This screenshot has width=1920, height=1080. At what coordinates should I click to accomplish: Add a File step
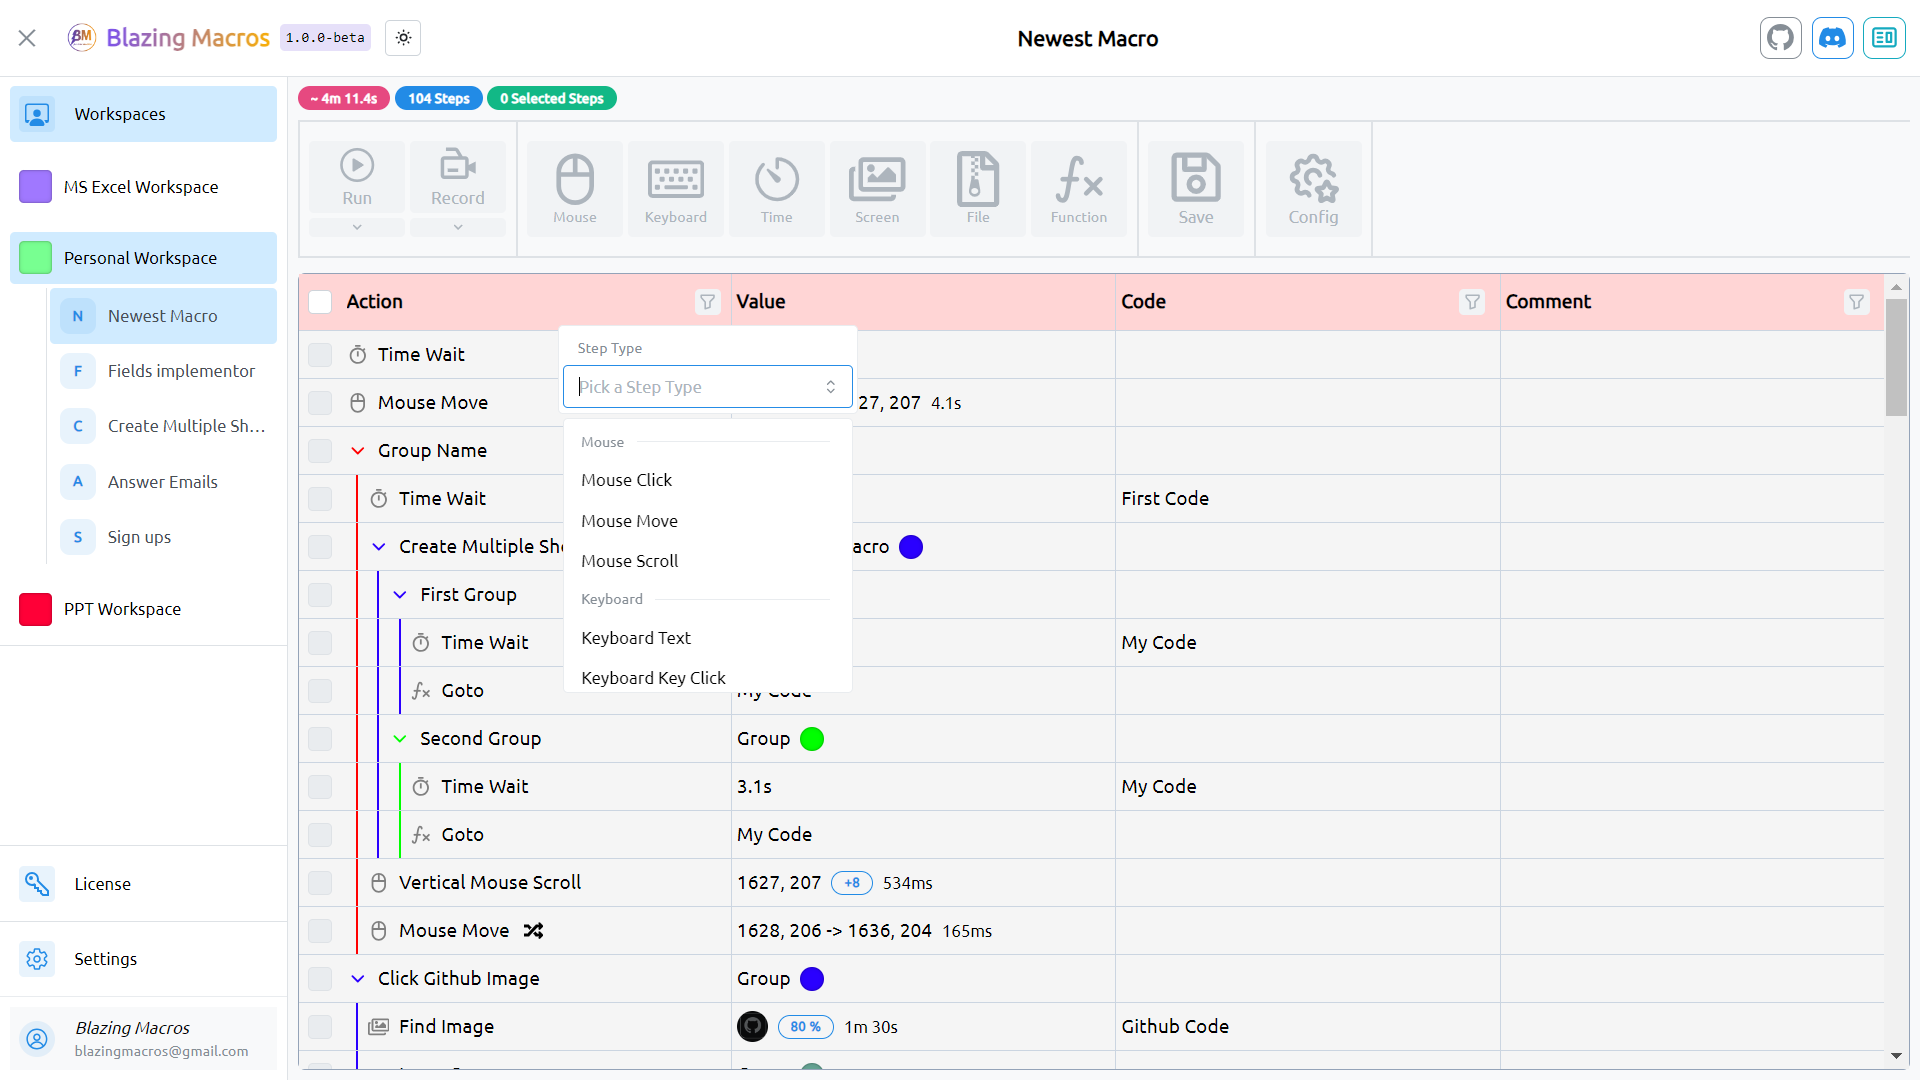point(978,189)
